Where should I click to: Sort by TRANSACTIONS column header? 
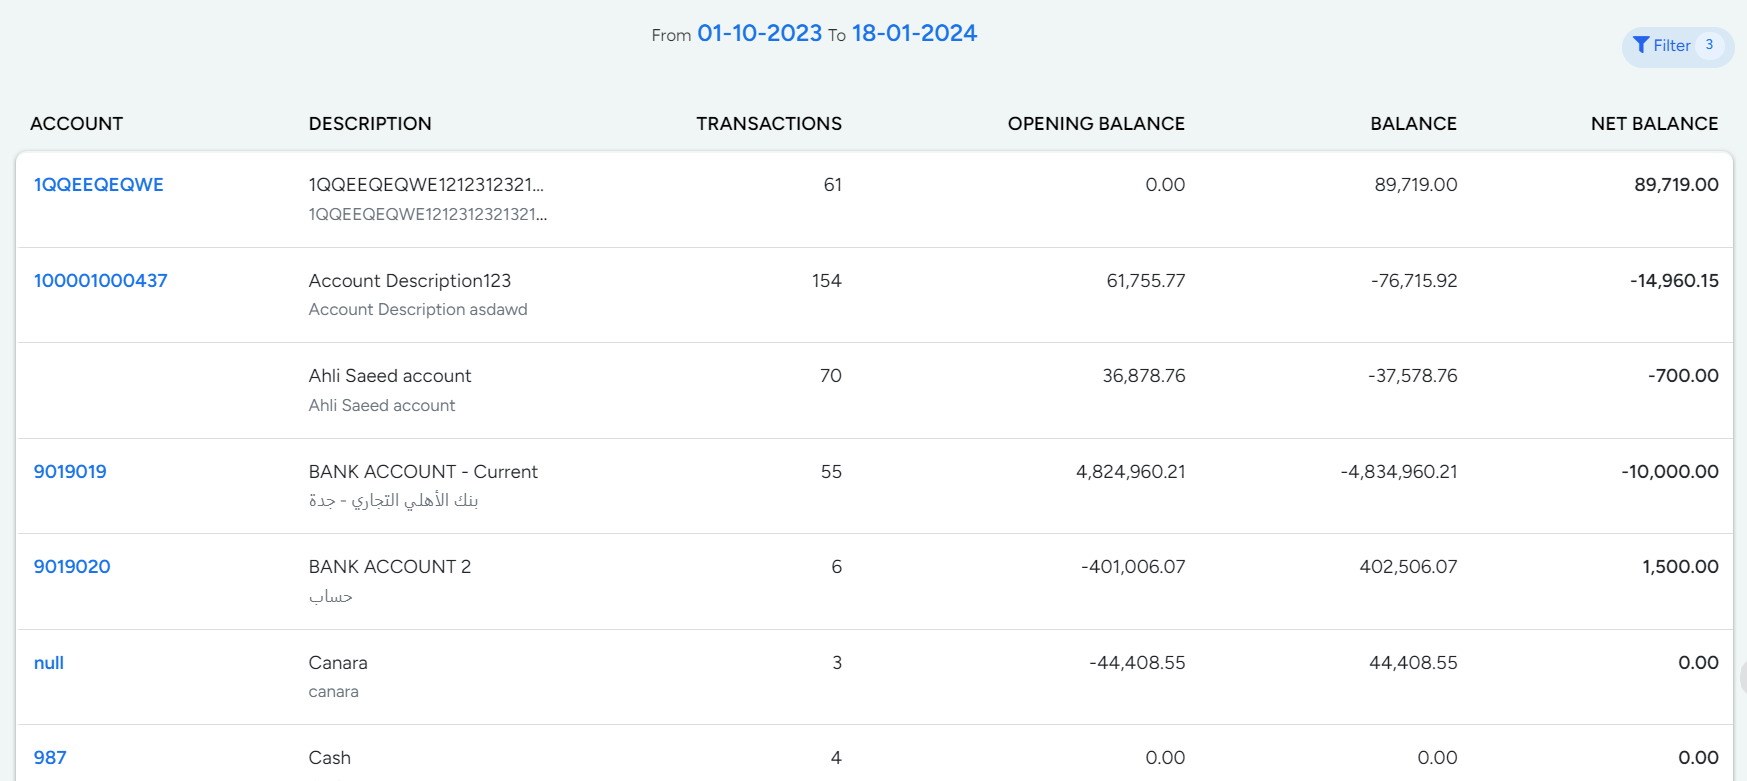coord(769,124)
